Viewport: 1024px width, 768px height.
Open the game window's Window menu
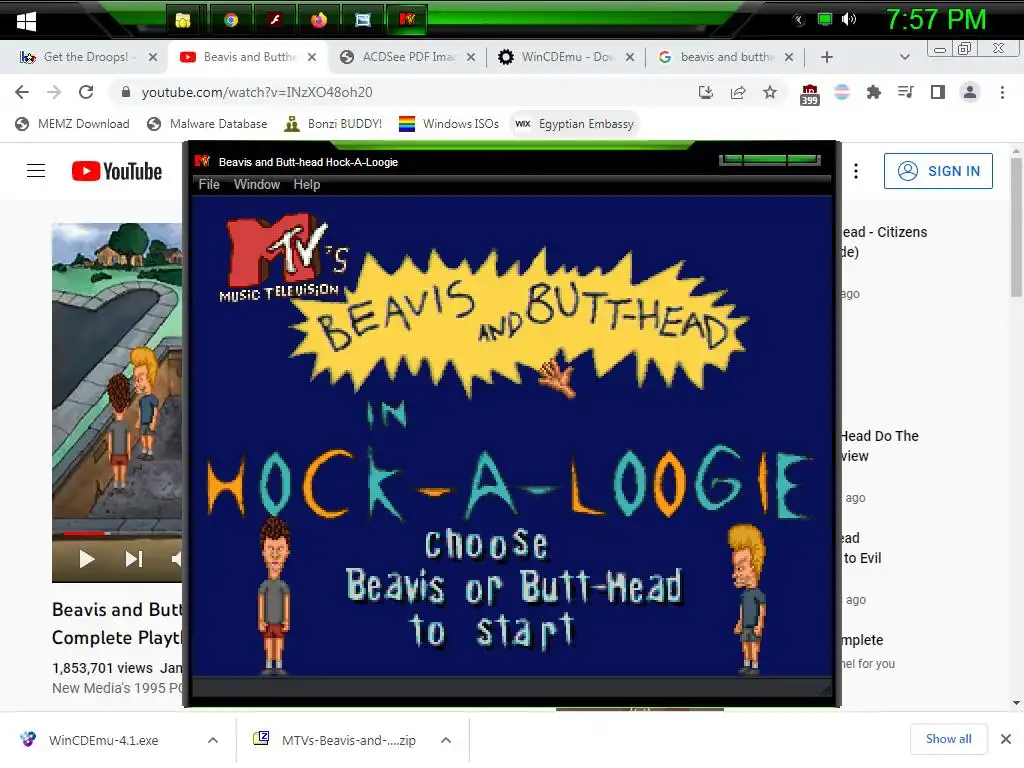[x=257, y=185]
